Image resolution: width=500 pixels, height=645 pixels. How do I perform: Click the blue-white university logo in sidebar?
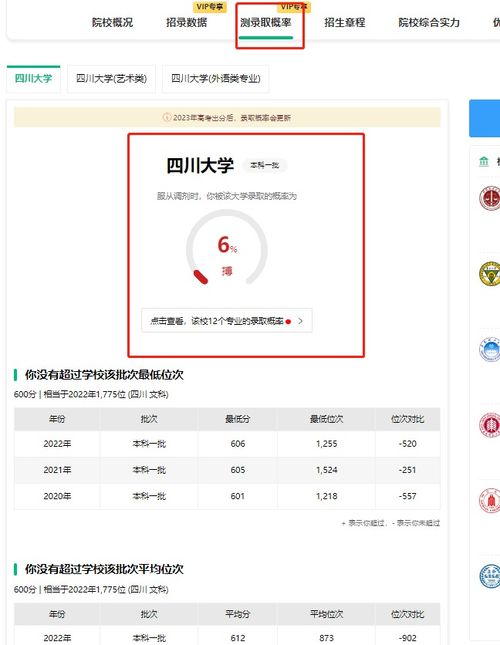click(x=490, y=350)
